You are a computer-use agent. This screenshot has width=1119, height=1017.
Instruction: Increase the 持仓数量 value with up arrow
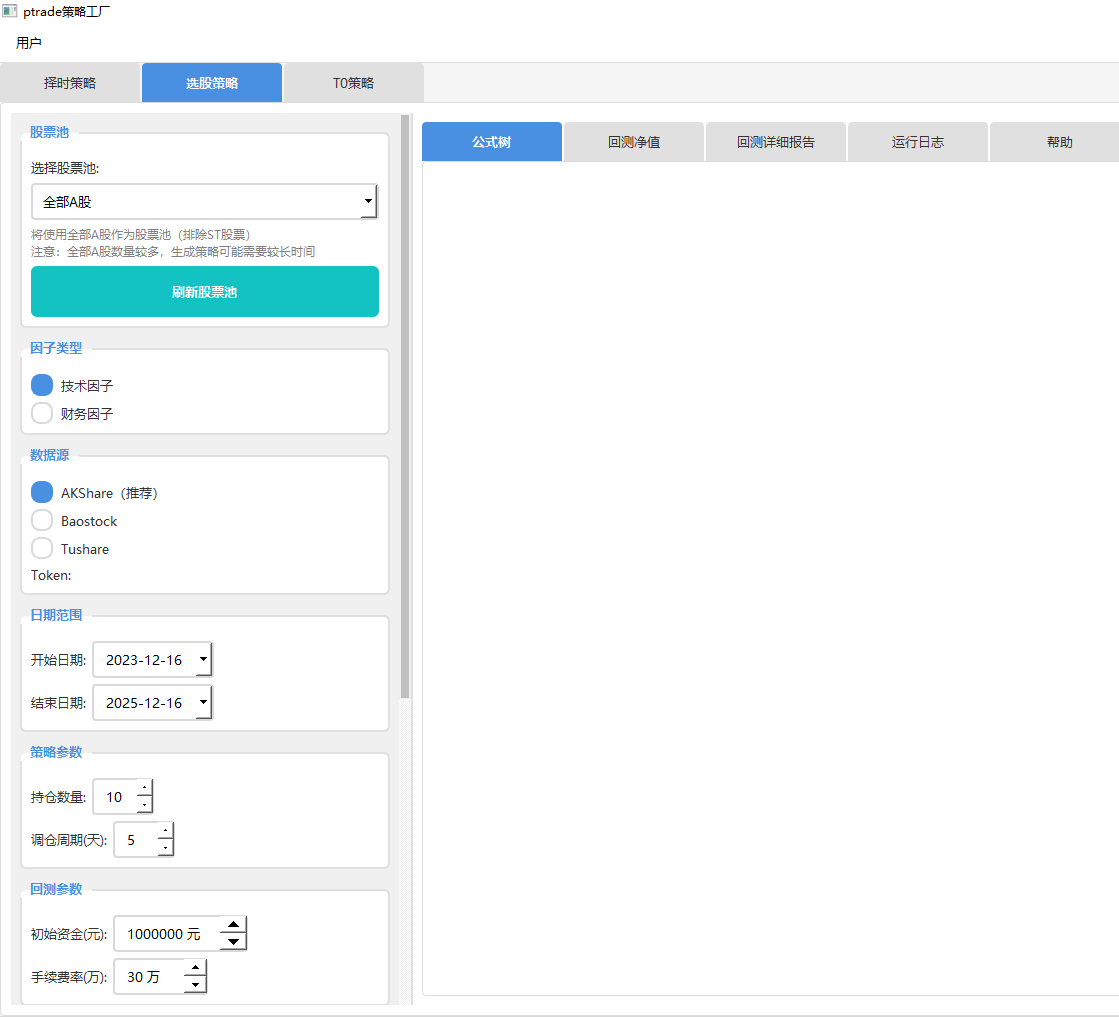(x=144, y=788)
